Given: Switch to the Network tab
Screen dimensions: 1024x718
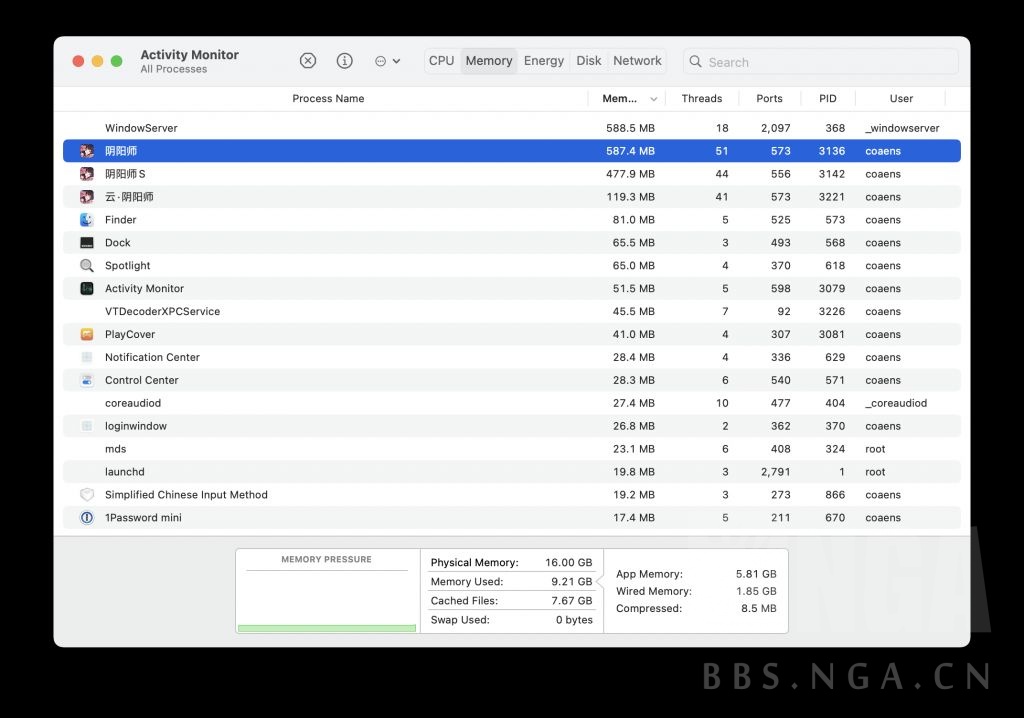Looking at the screenshot, I should [637, 61].
